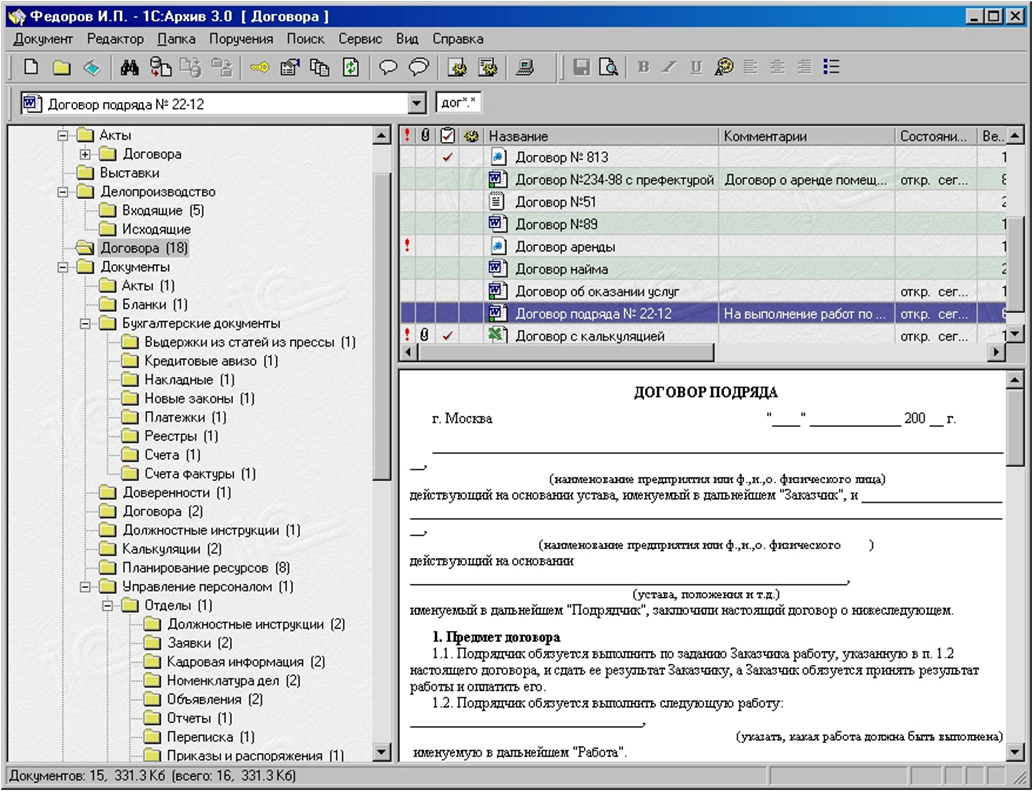
Task: Set center text alignment
Action: pyautogui.click(x=777, y=67)
